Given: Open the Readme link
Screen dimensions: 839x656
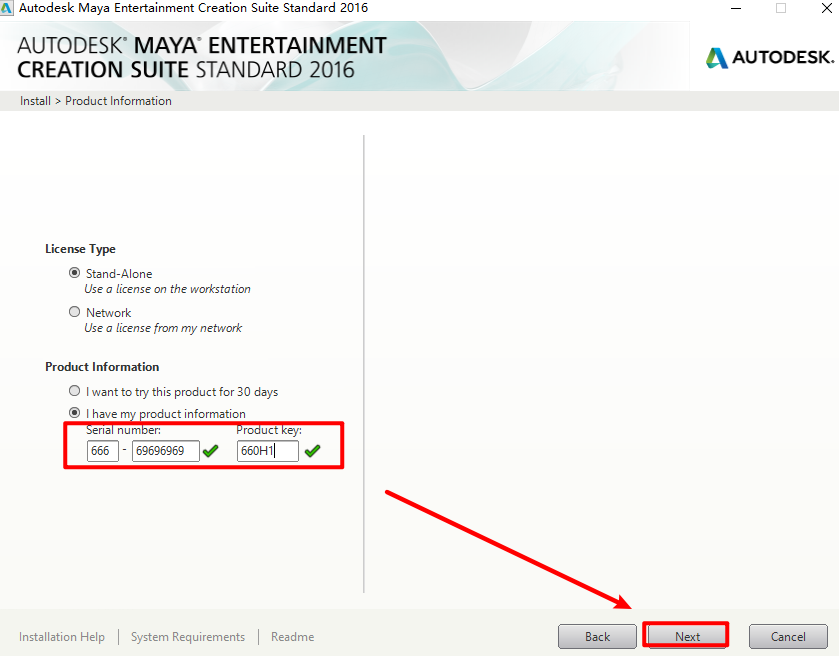Looking at the screenshot, I should pyautogui.click(x=292, y=637).
